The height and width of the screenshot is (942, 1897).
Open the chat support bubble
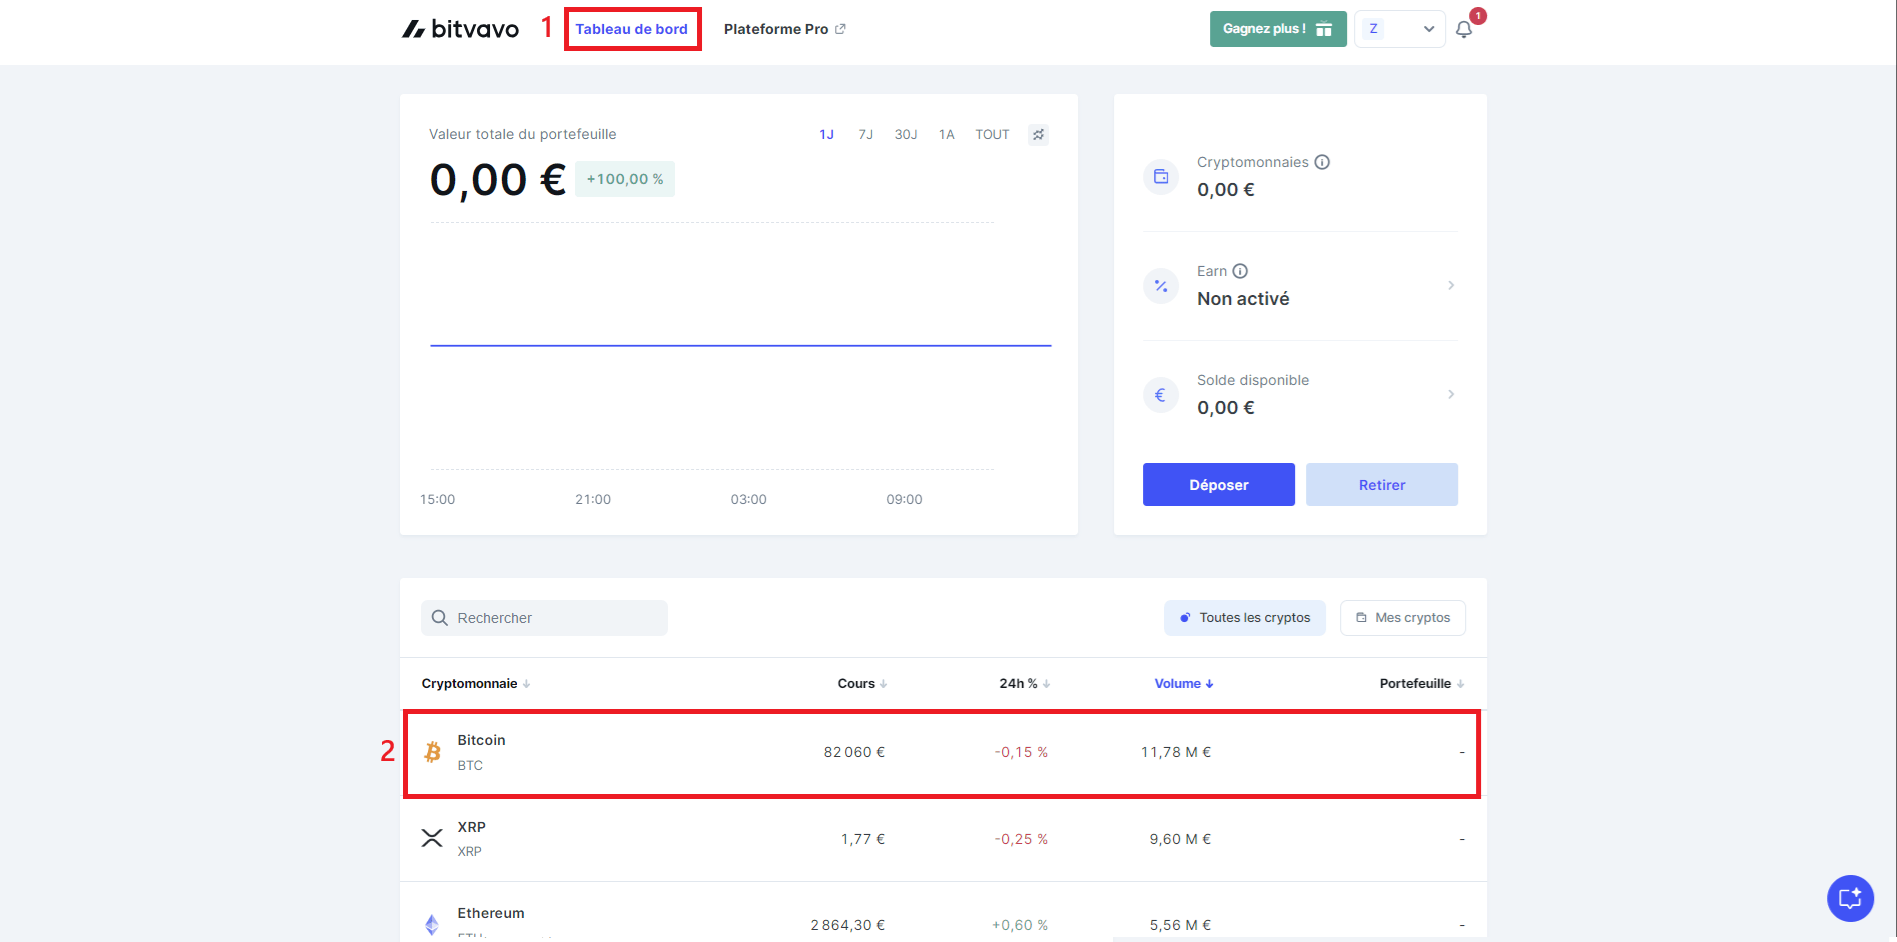coord(1849,897)
